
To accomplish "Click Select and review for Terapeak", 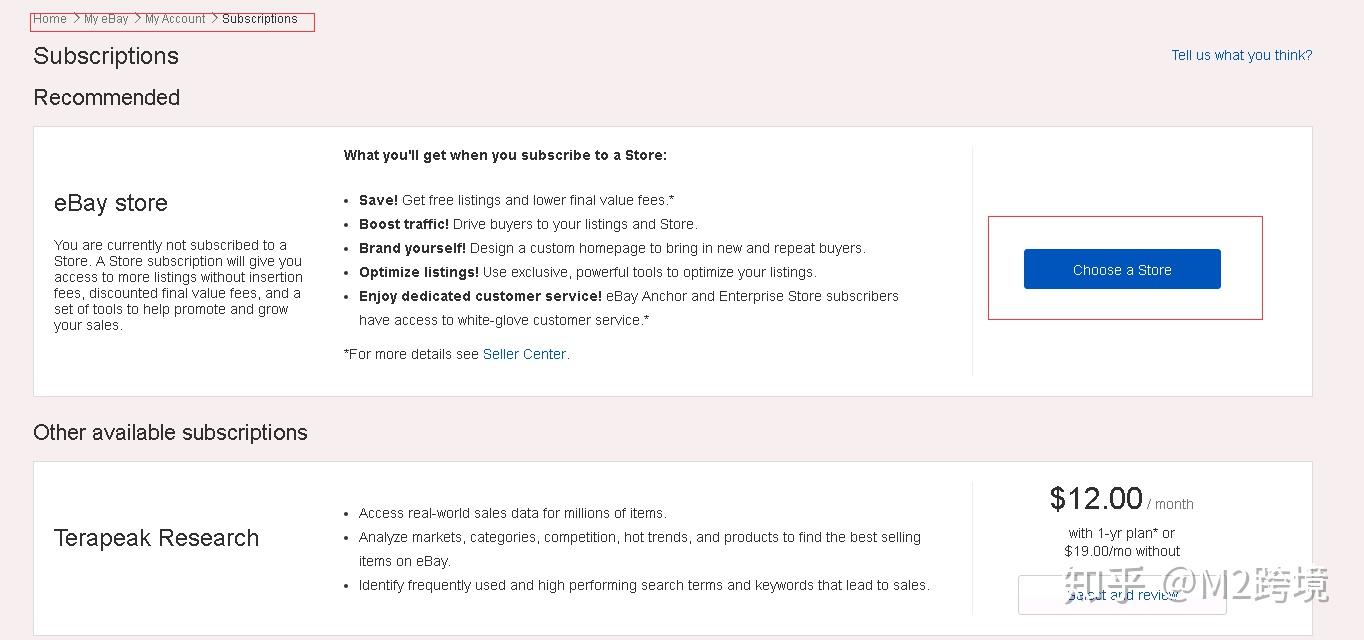I will point(1122,595).
